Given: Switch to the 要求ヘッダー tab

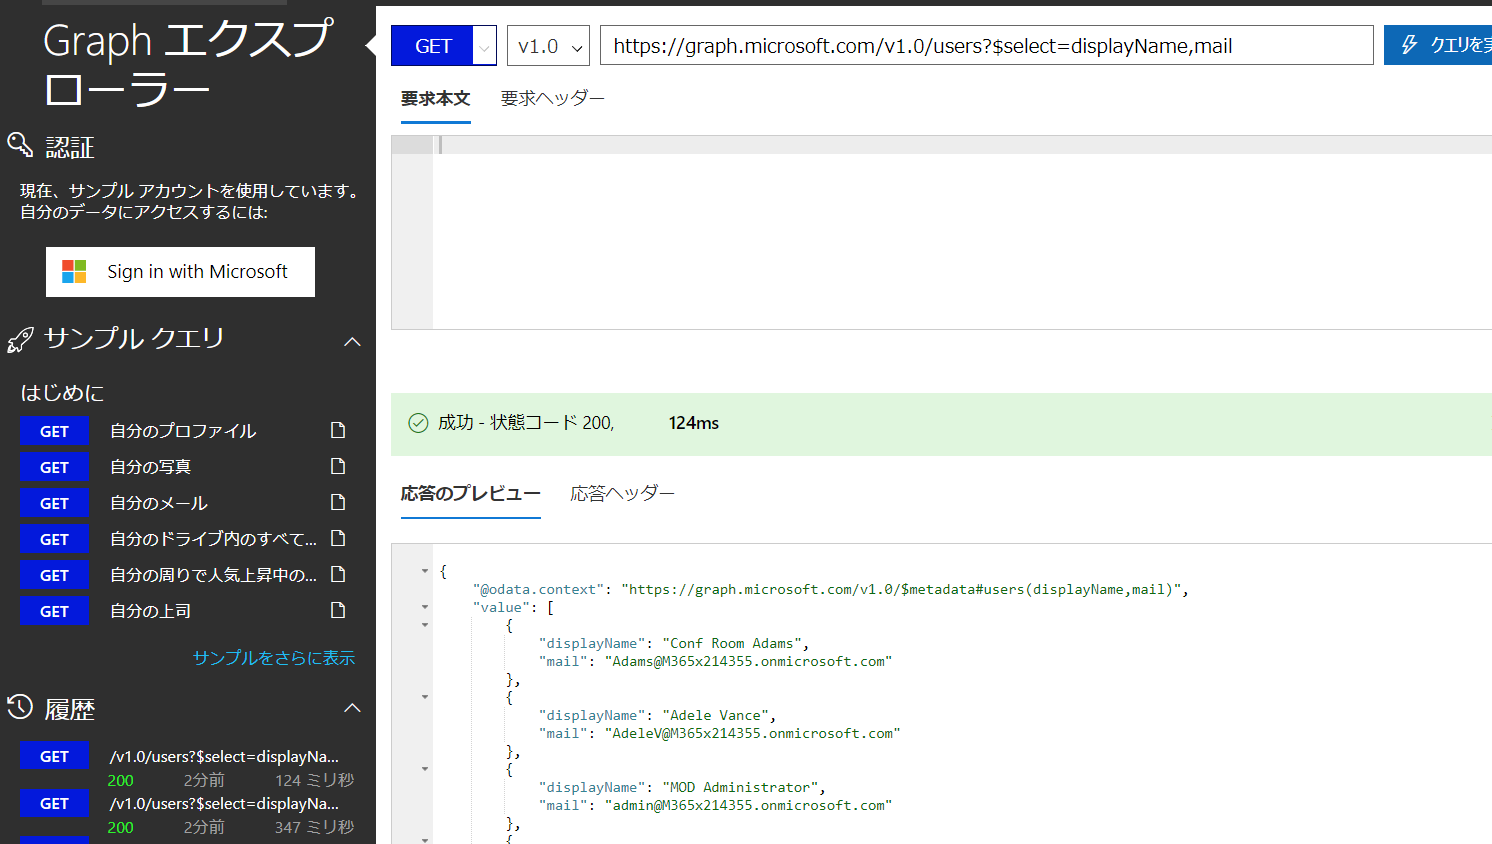Looking at the screenshot, I should click(552, 98).
